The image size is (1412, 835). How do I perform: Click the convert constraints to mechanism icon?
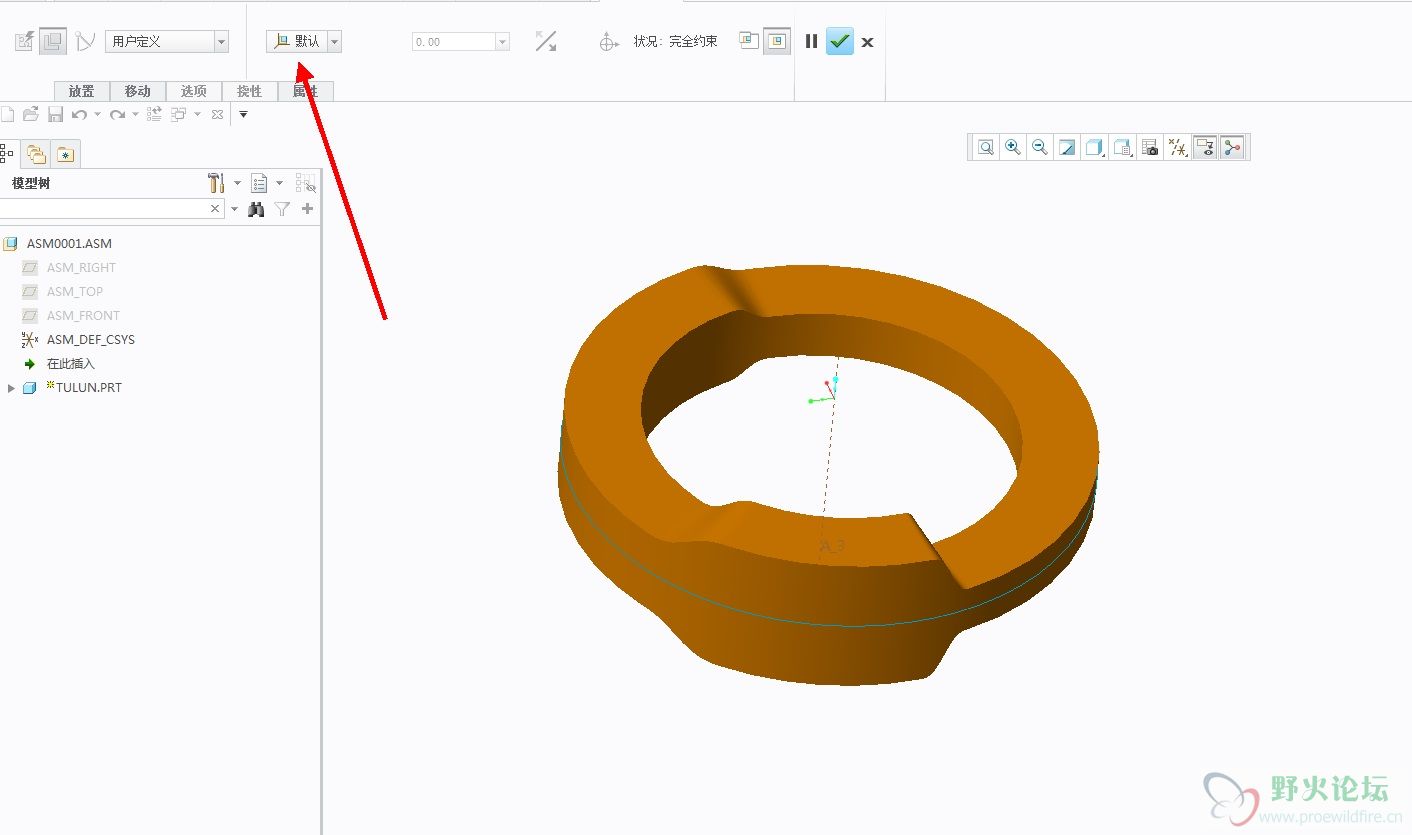[x=85, y=42]
